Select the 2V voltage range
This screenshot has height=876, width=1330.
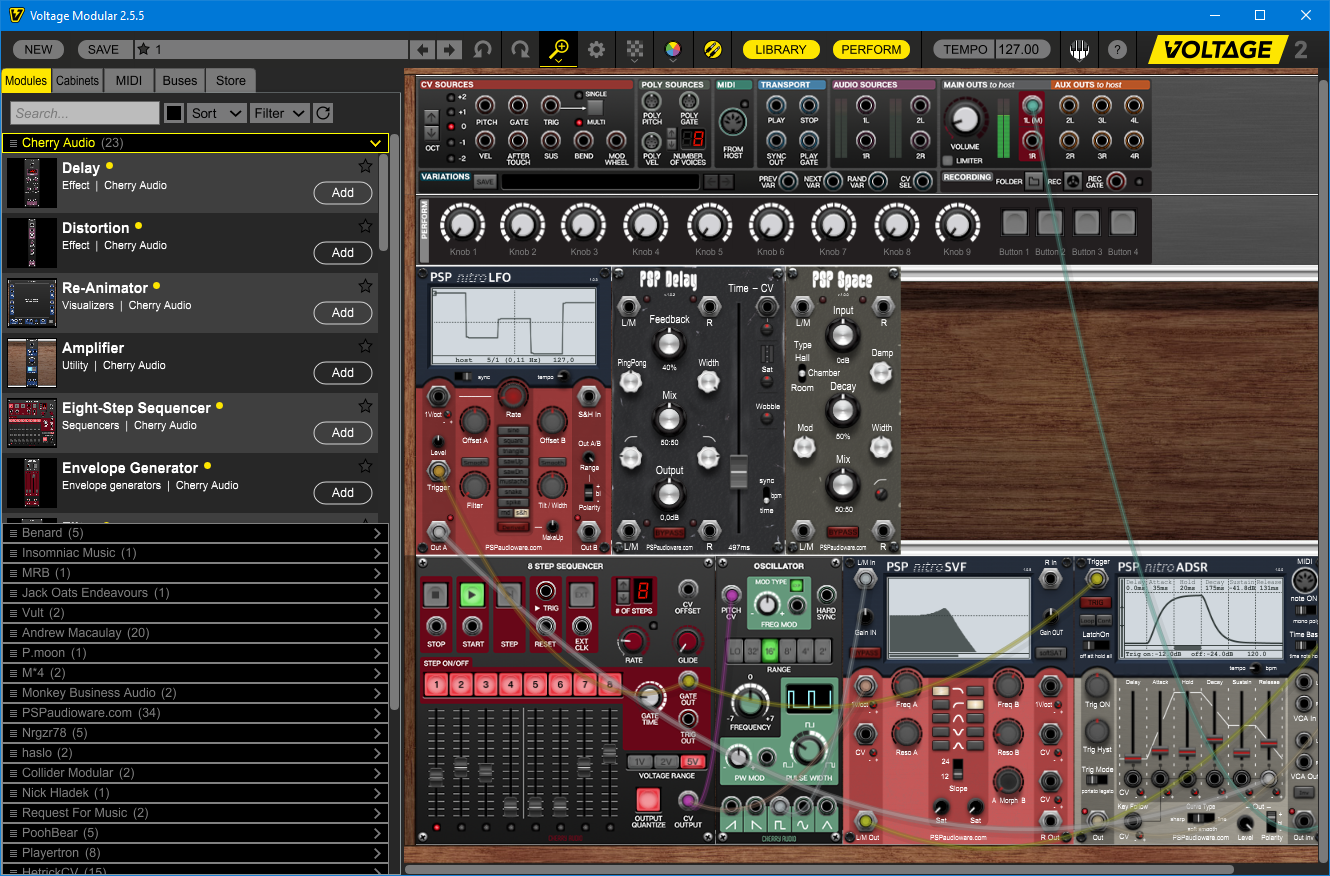tap(667, 761)
